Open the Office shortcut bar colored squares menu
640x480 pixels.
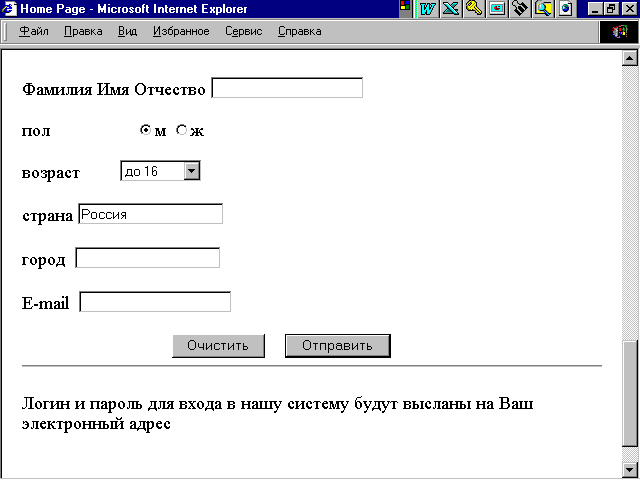pos(405,6)
